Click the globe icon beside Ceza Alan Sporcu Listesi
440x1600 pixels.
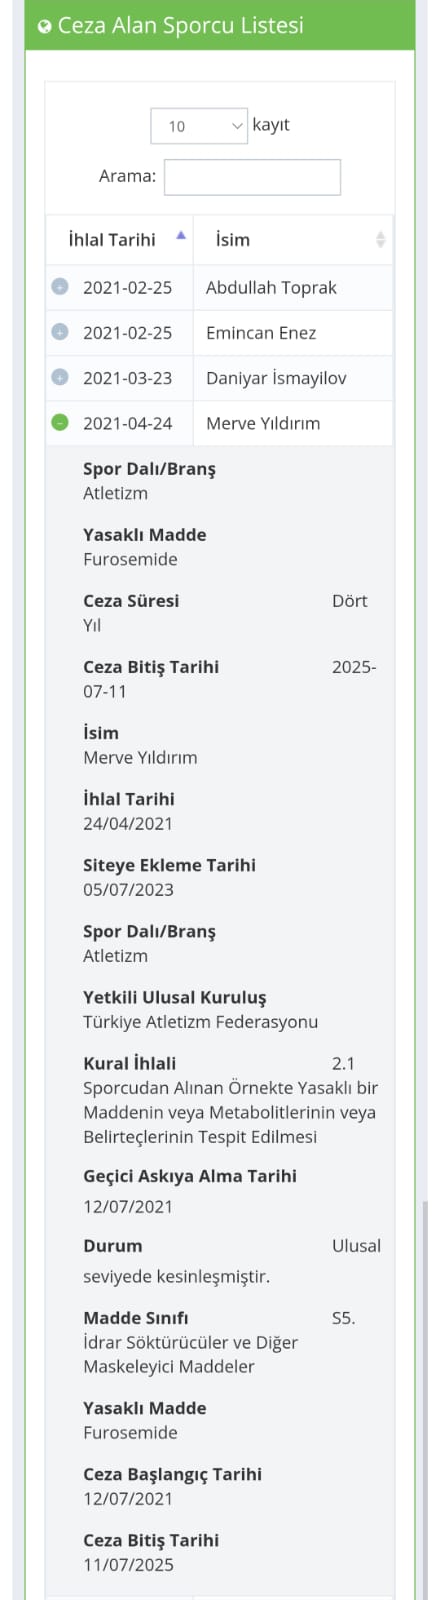coord(44,27)
